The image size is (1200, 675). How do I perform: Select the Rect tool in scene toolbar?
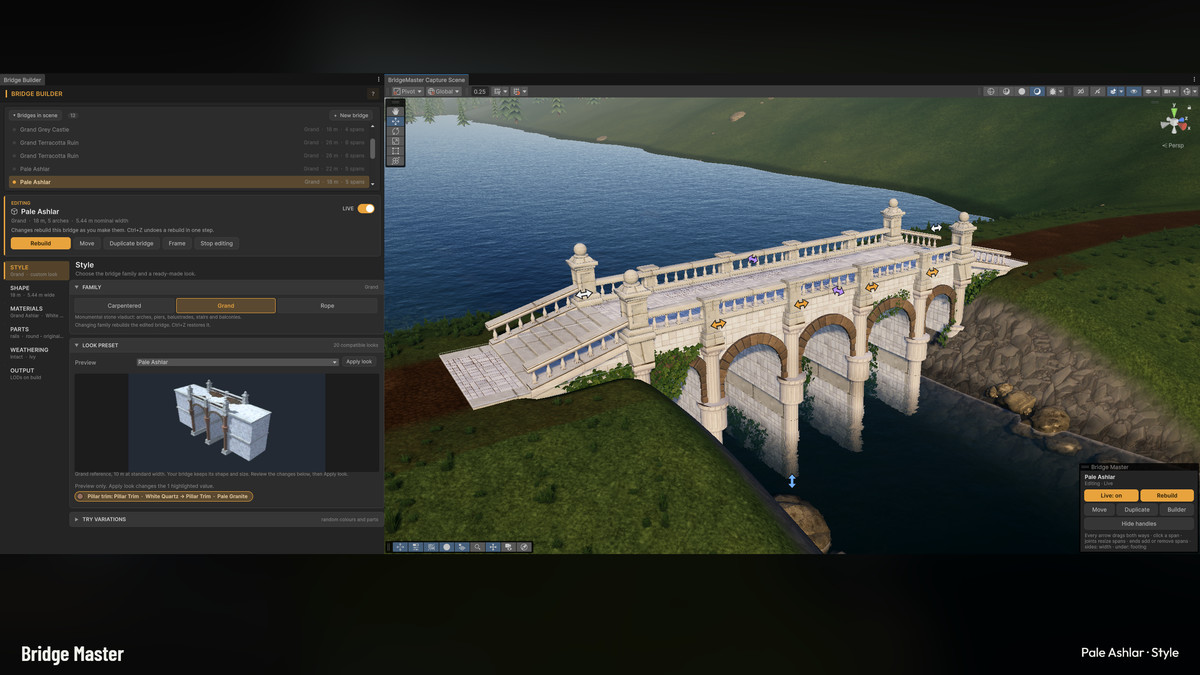395,151
